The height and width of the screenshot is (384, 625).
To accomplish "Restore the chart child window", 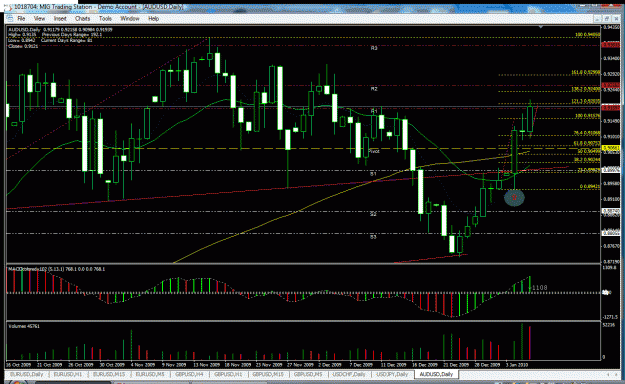I will coord(607,19).
